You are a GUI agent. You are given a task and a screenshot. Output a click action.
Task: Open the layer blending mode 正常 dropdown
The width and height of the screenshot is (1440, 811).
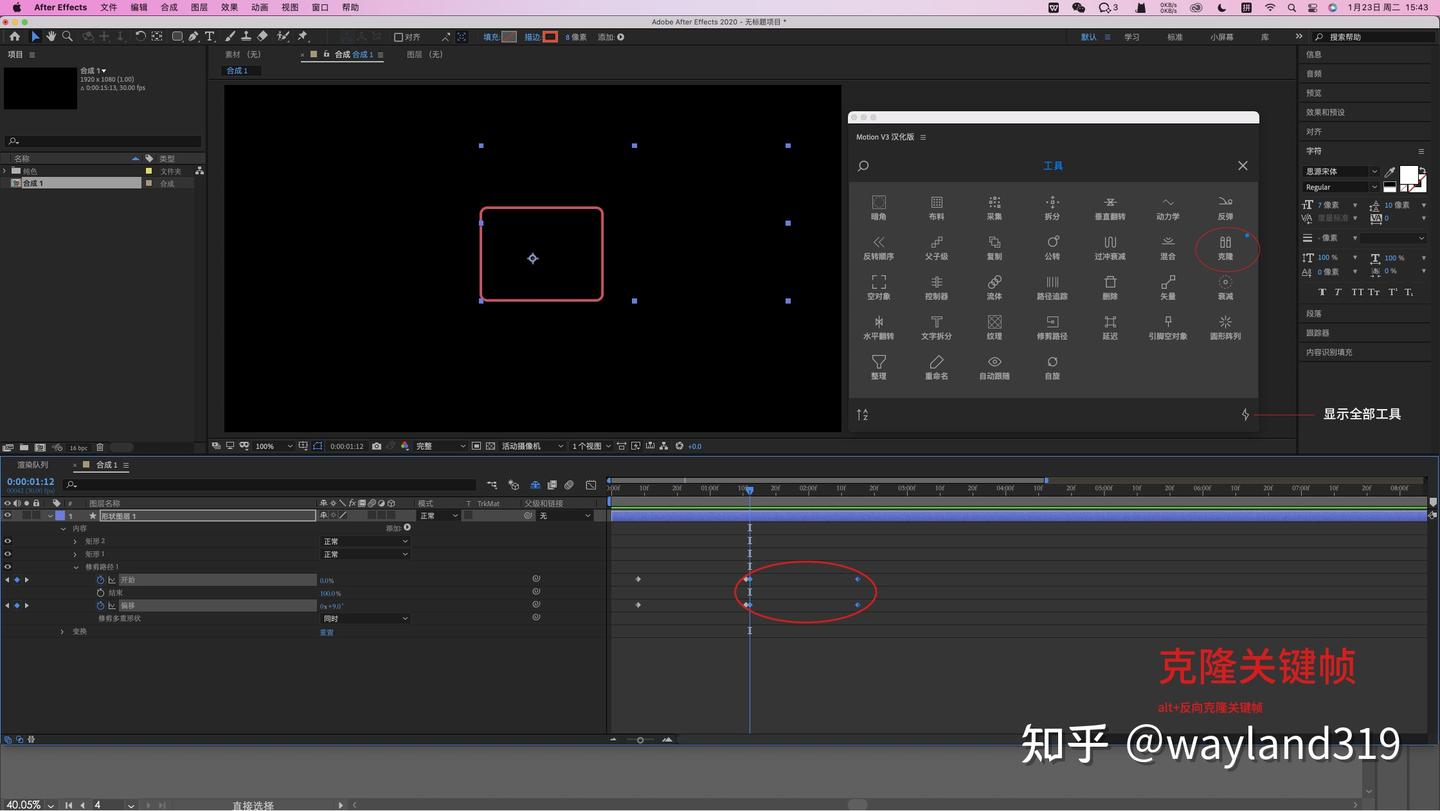438,516
